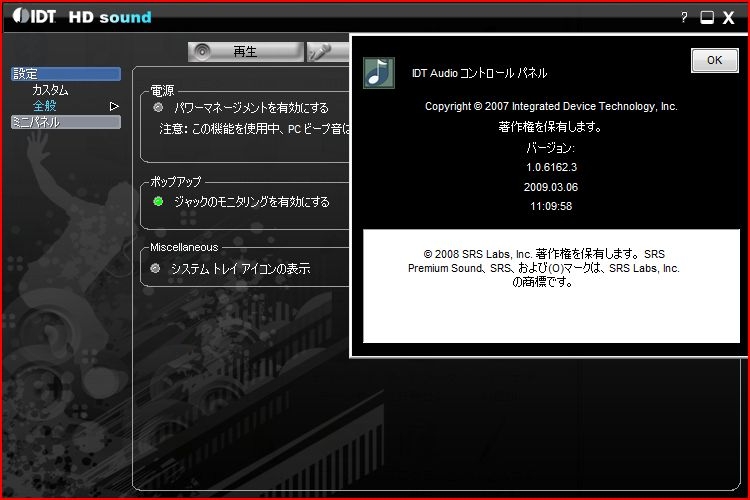This screenshot has width=750, height=500.
Task: Click the Miscellaneous group label
Action: point(184,247)
